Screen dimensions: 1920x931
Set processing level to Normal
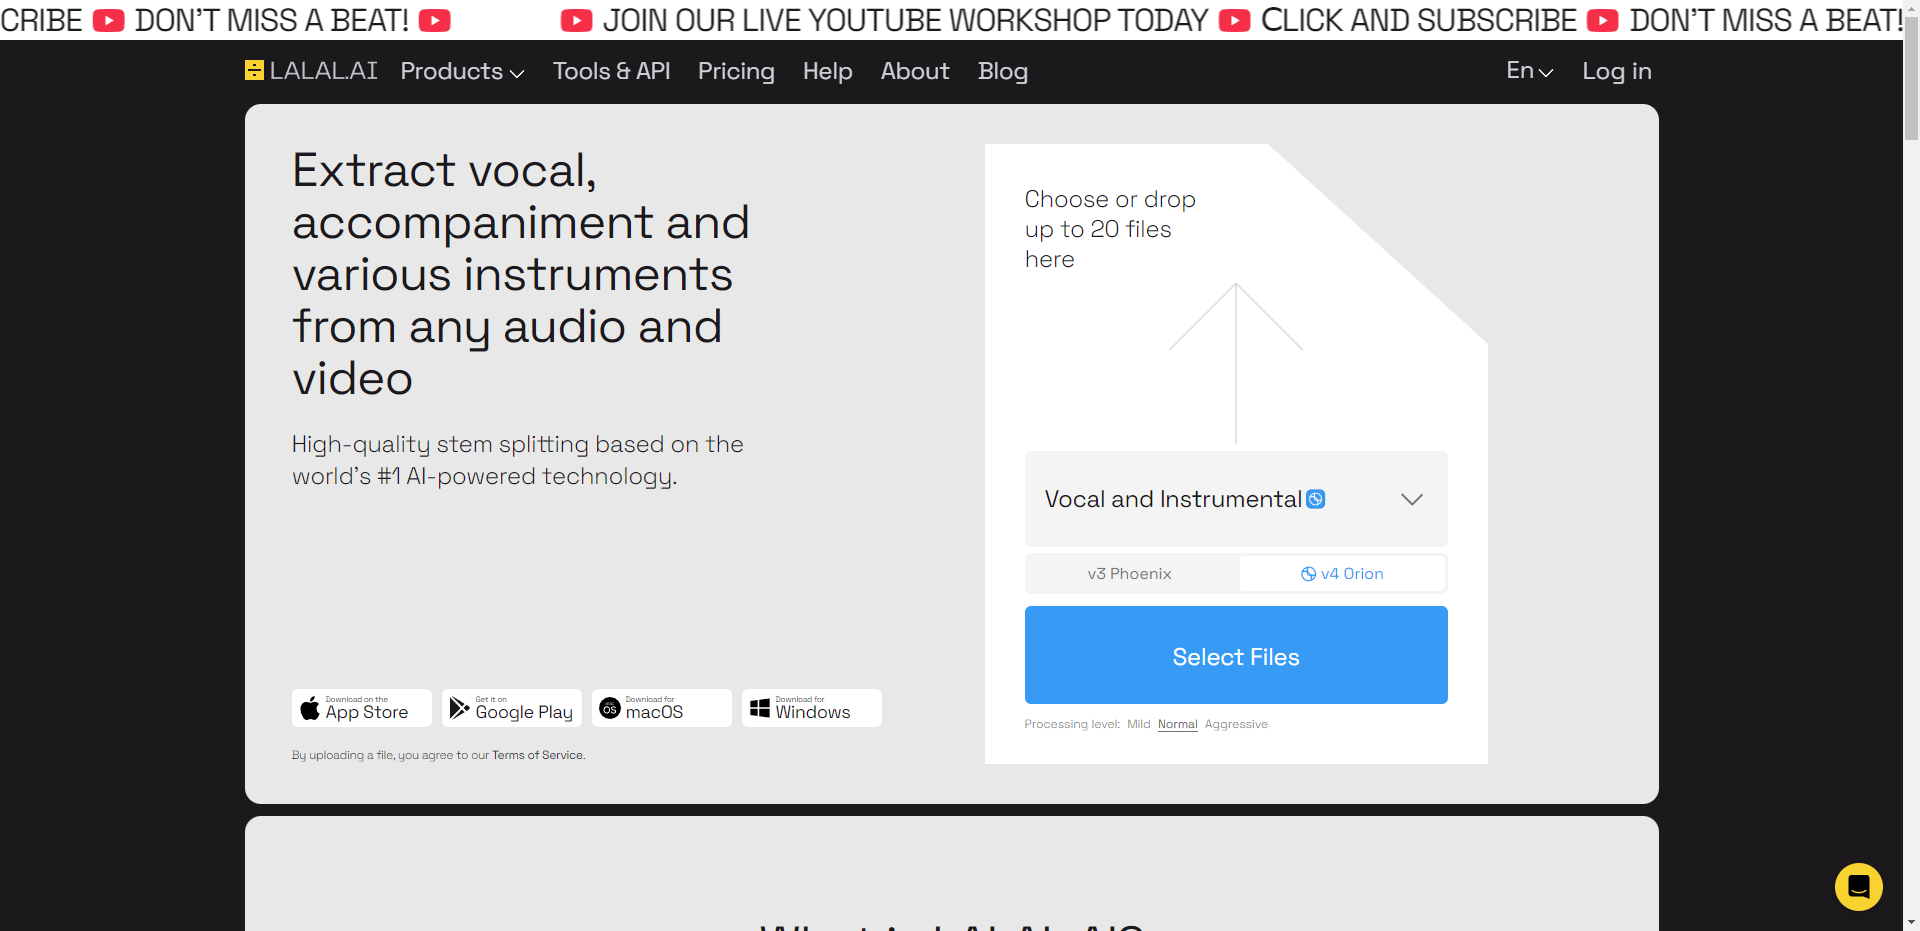coord(1178,724)
